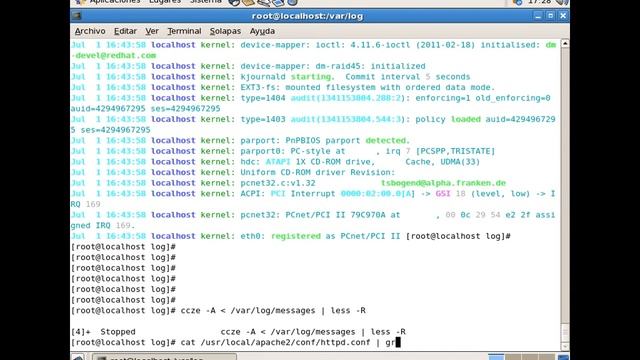The height and width of the screenshot is (360, 640).
Task: Click 'ATAPI' in the hdc line
Action: (x=278, y=162)
